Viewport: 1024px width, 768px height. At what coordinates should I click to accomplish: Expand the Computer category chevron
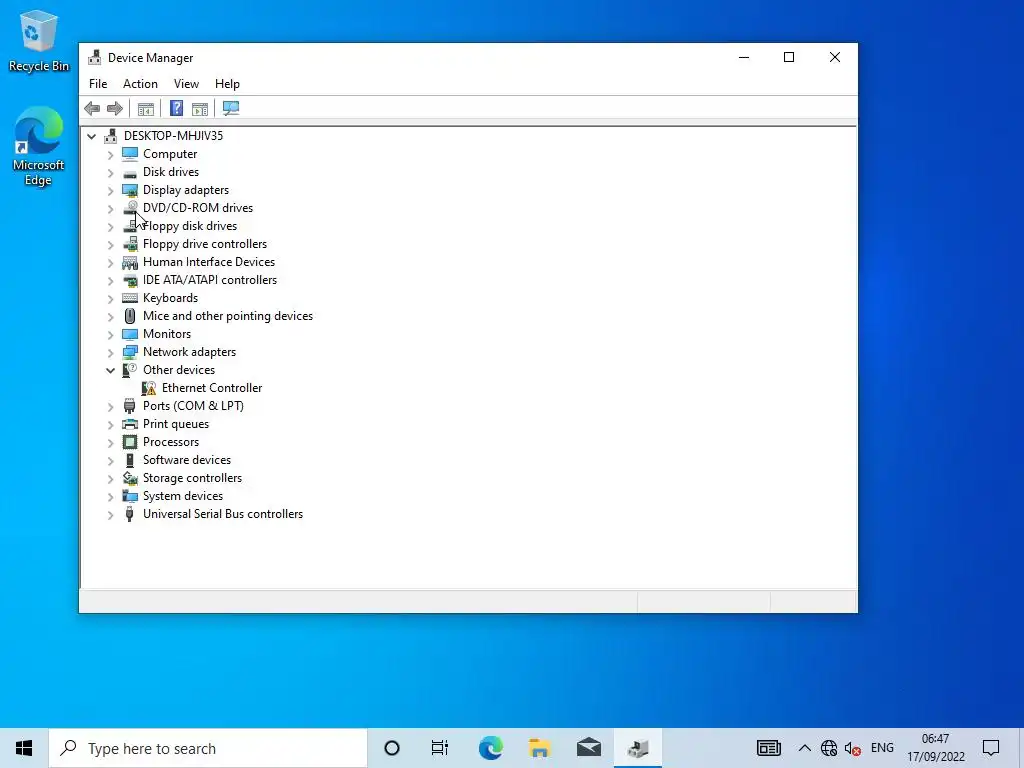110,155
